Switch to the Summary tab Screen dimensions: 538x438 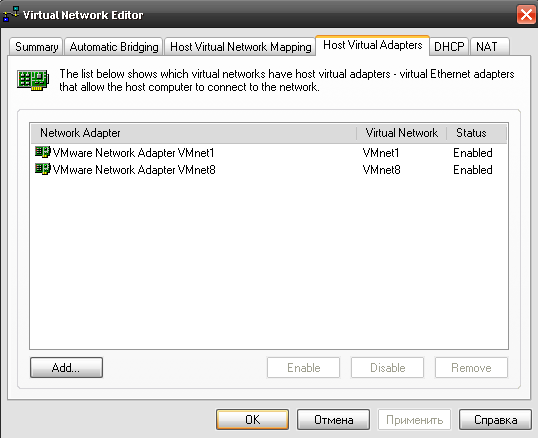click(x=36, y=47)
